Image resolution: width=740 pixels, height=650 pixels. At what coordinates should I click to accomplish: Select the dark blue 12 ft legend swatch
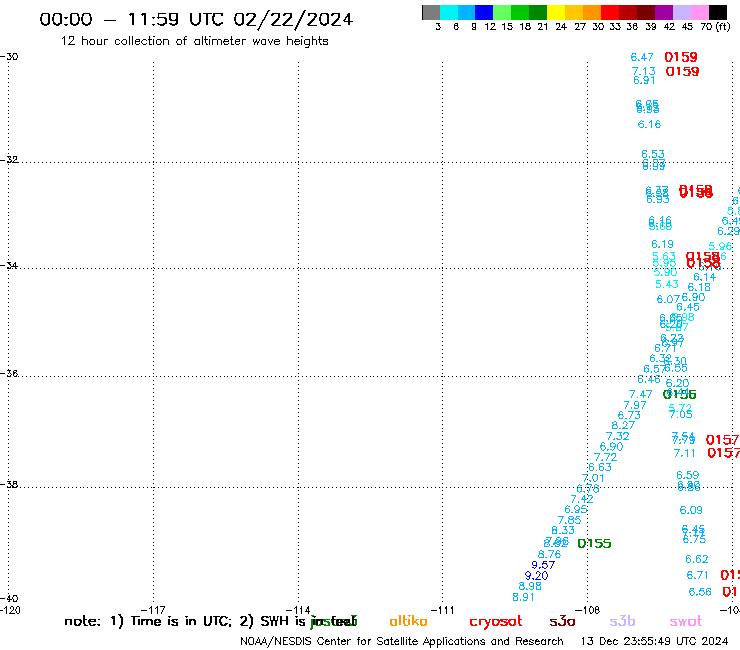point(484,12)
